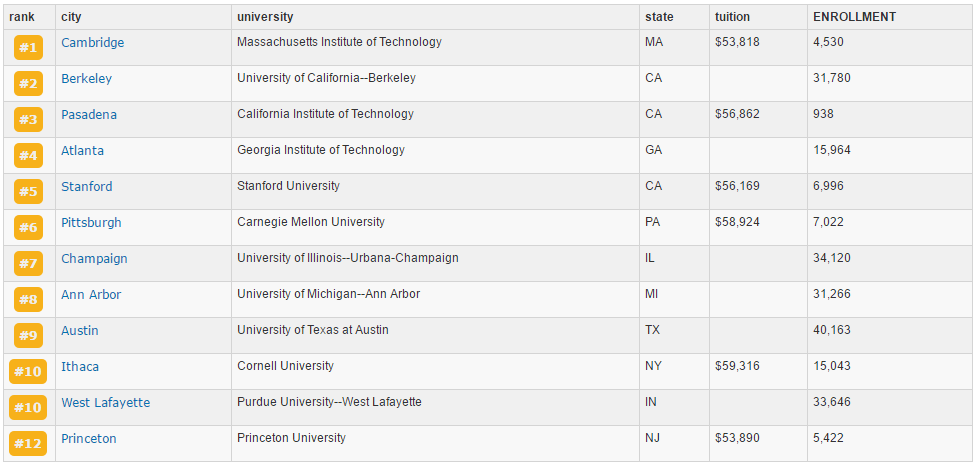
Task: Select the #2 rank badge
Action: tap(28, 84)
